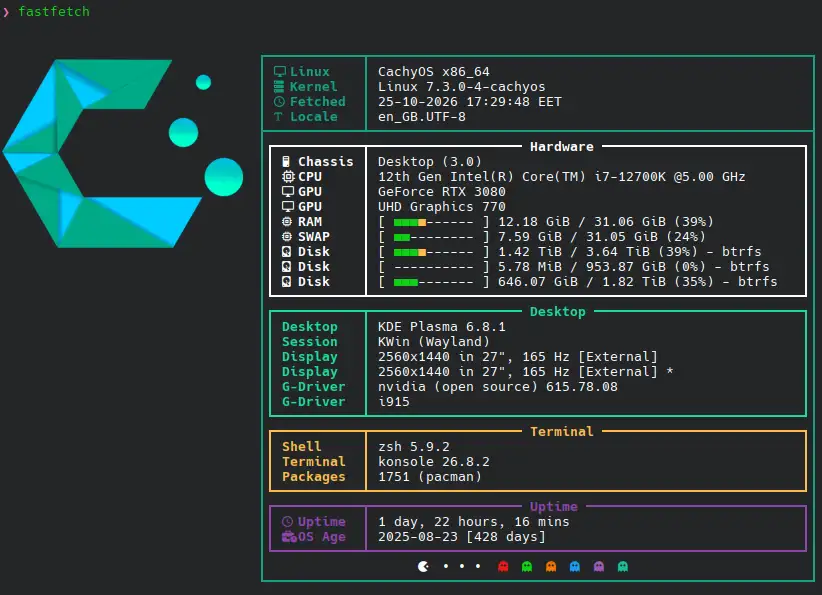Screen dimensions: 822x595
Task: Click the green ghost icon
Action: (527, 567)
